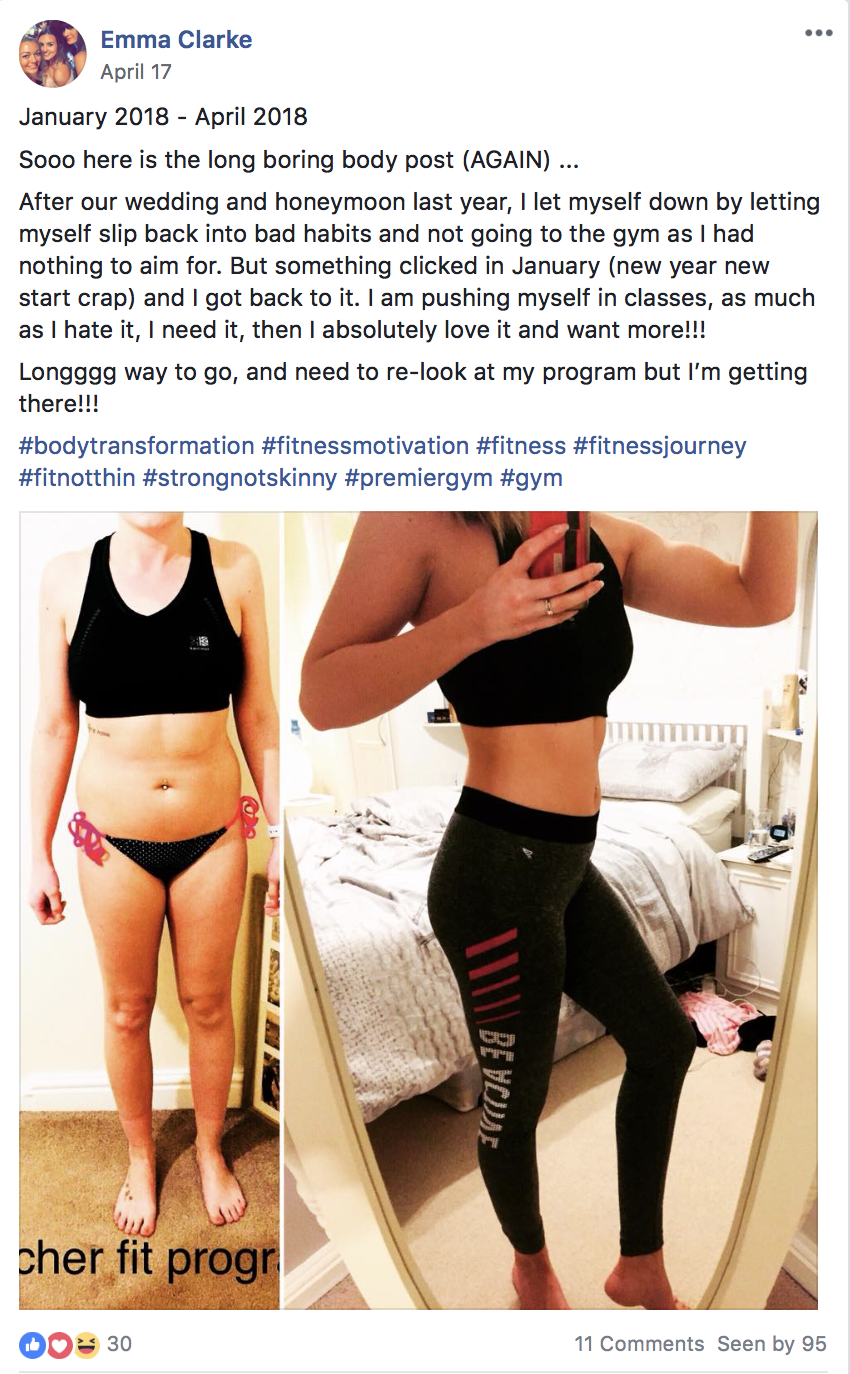Screen dimensions: 850x1374
Task: Open the Emma Clarke profile name link
Action: click(x=176, y=40)
